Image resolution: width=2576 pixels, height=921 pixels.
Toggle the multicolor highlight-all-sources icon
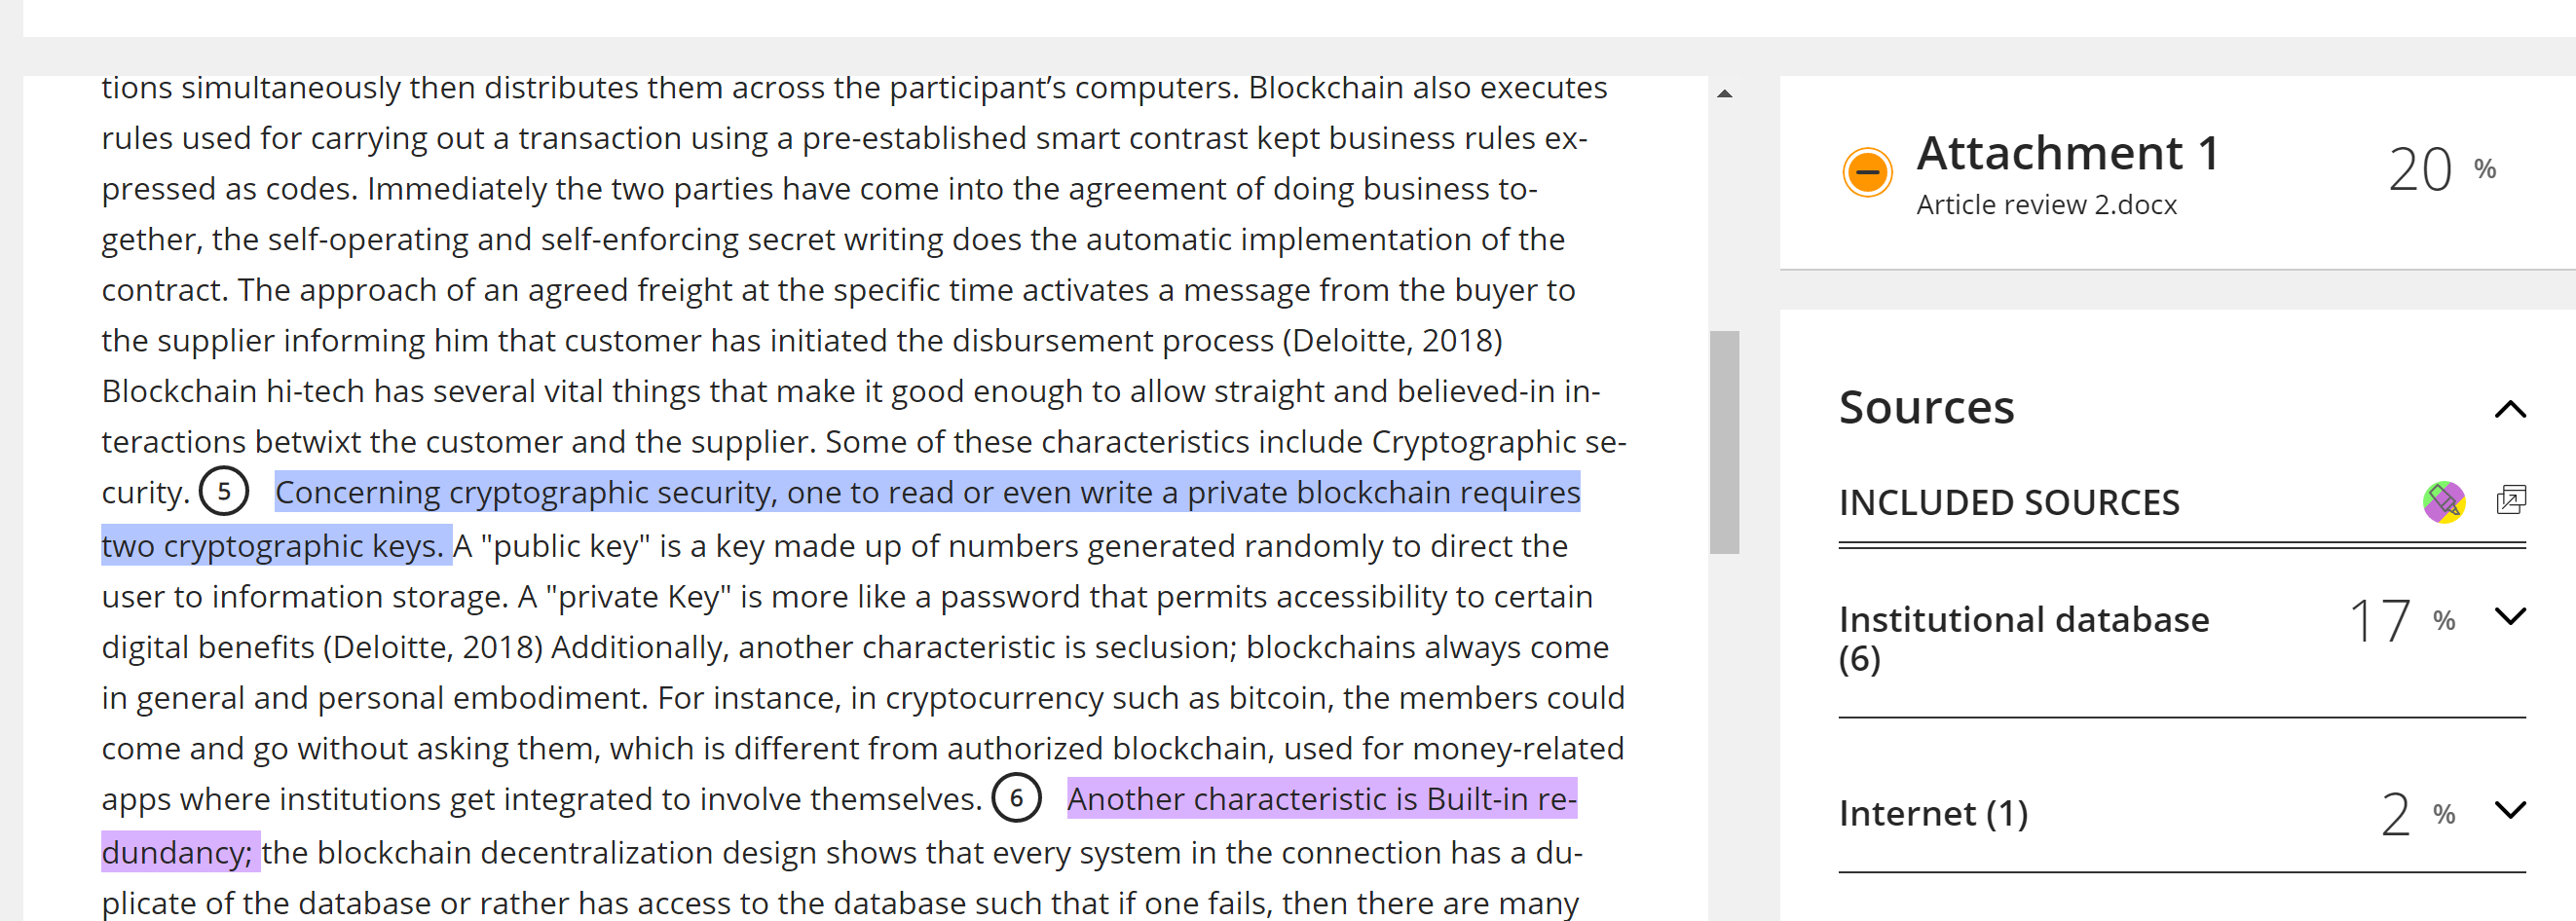(2443, 502)
